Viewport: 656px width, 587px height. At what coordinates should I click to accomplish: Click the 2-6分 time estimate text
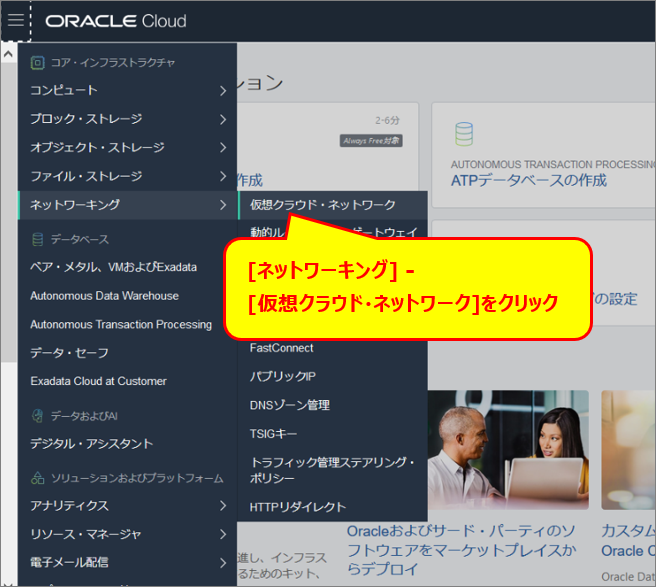(387, 120)
